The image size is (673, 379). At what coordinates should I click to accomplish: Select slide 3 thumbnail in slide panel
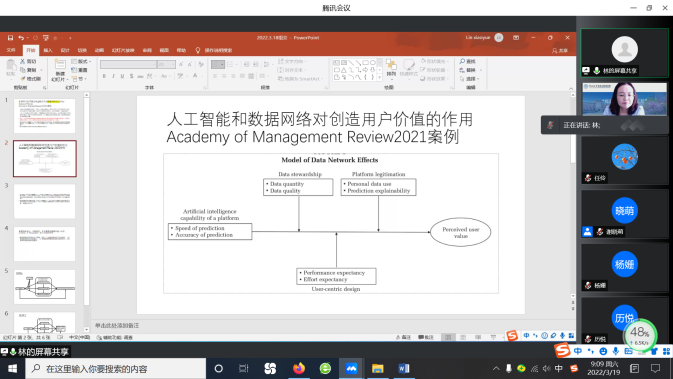[45, 201]
